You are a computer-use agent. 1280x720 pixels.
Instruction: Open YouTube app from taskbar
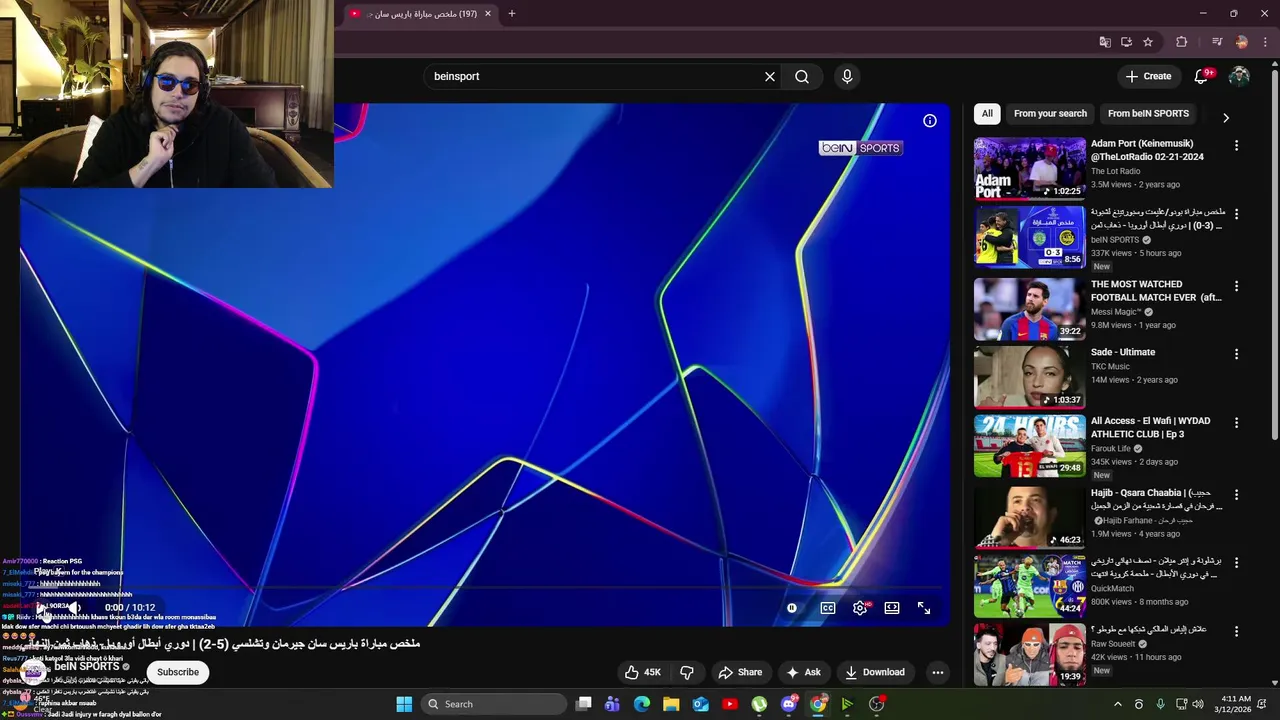pos(730,704)
